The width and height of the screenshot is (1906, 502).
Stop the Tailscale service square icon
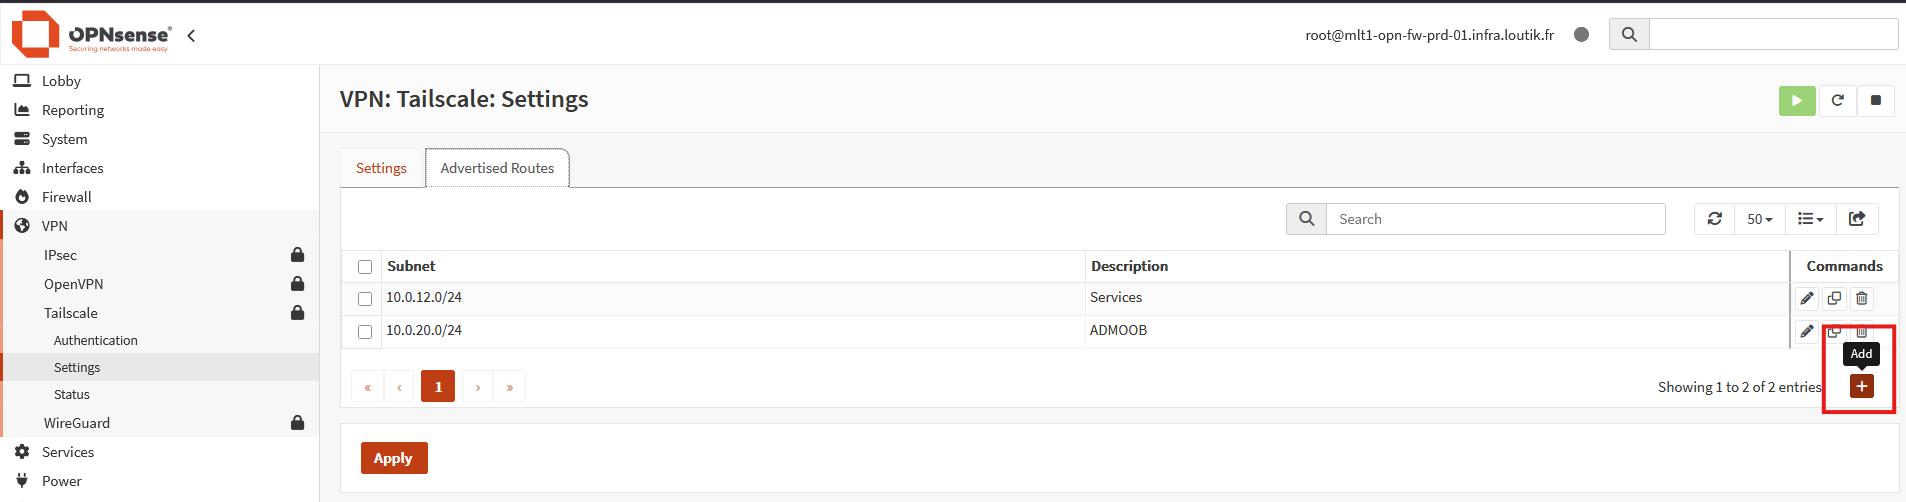(x=1876, y=100)
